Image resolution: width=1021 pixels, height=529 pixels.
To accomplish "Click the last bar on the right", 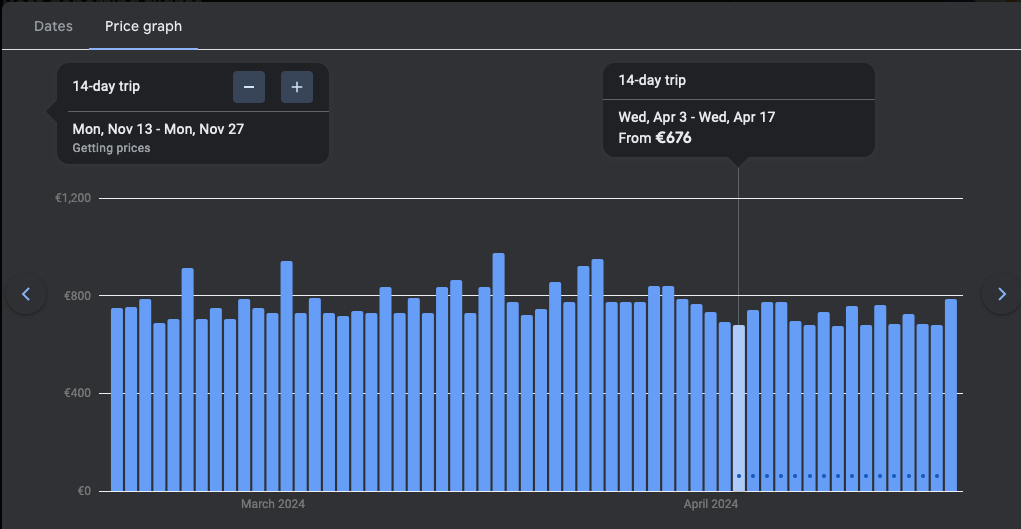I will [x=951, y=395].
